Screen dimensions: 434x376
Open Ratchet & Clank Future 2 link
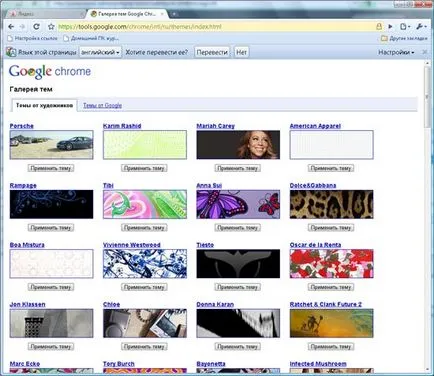coord(326,304)
